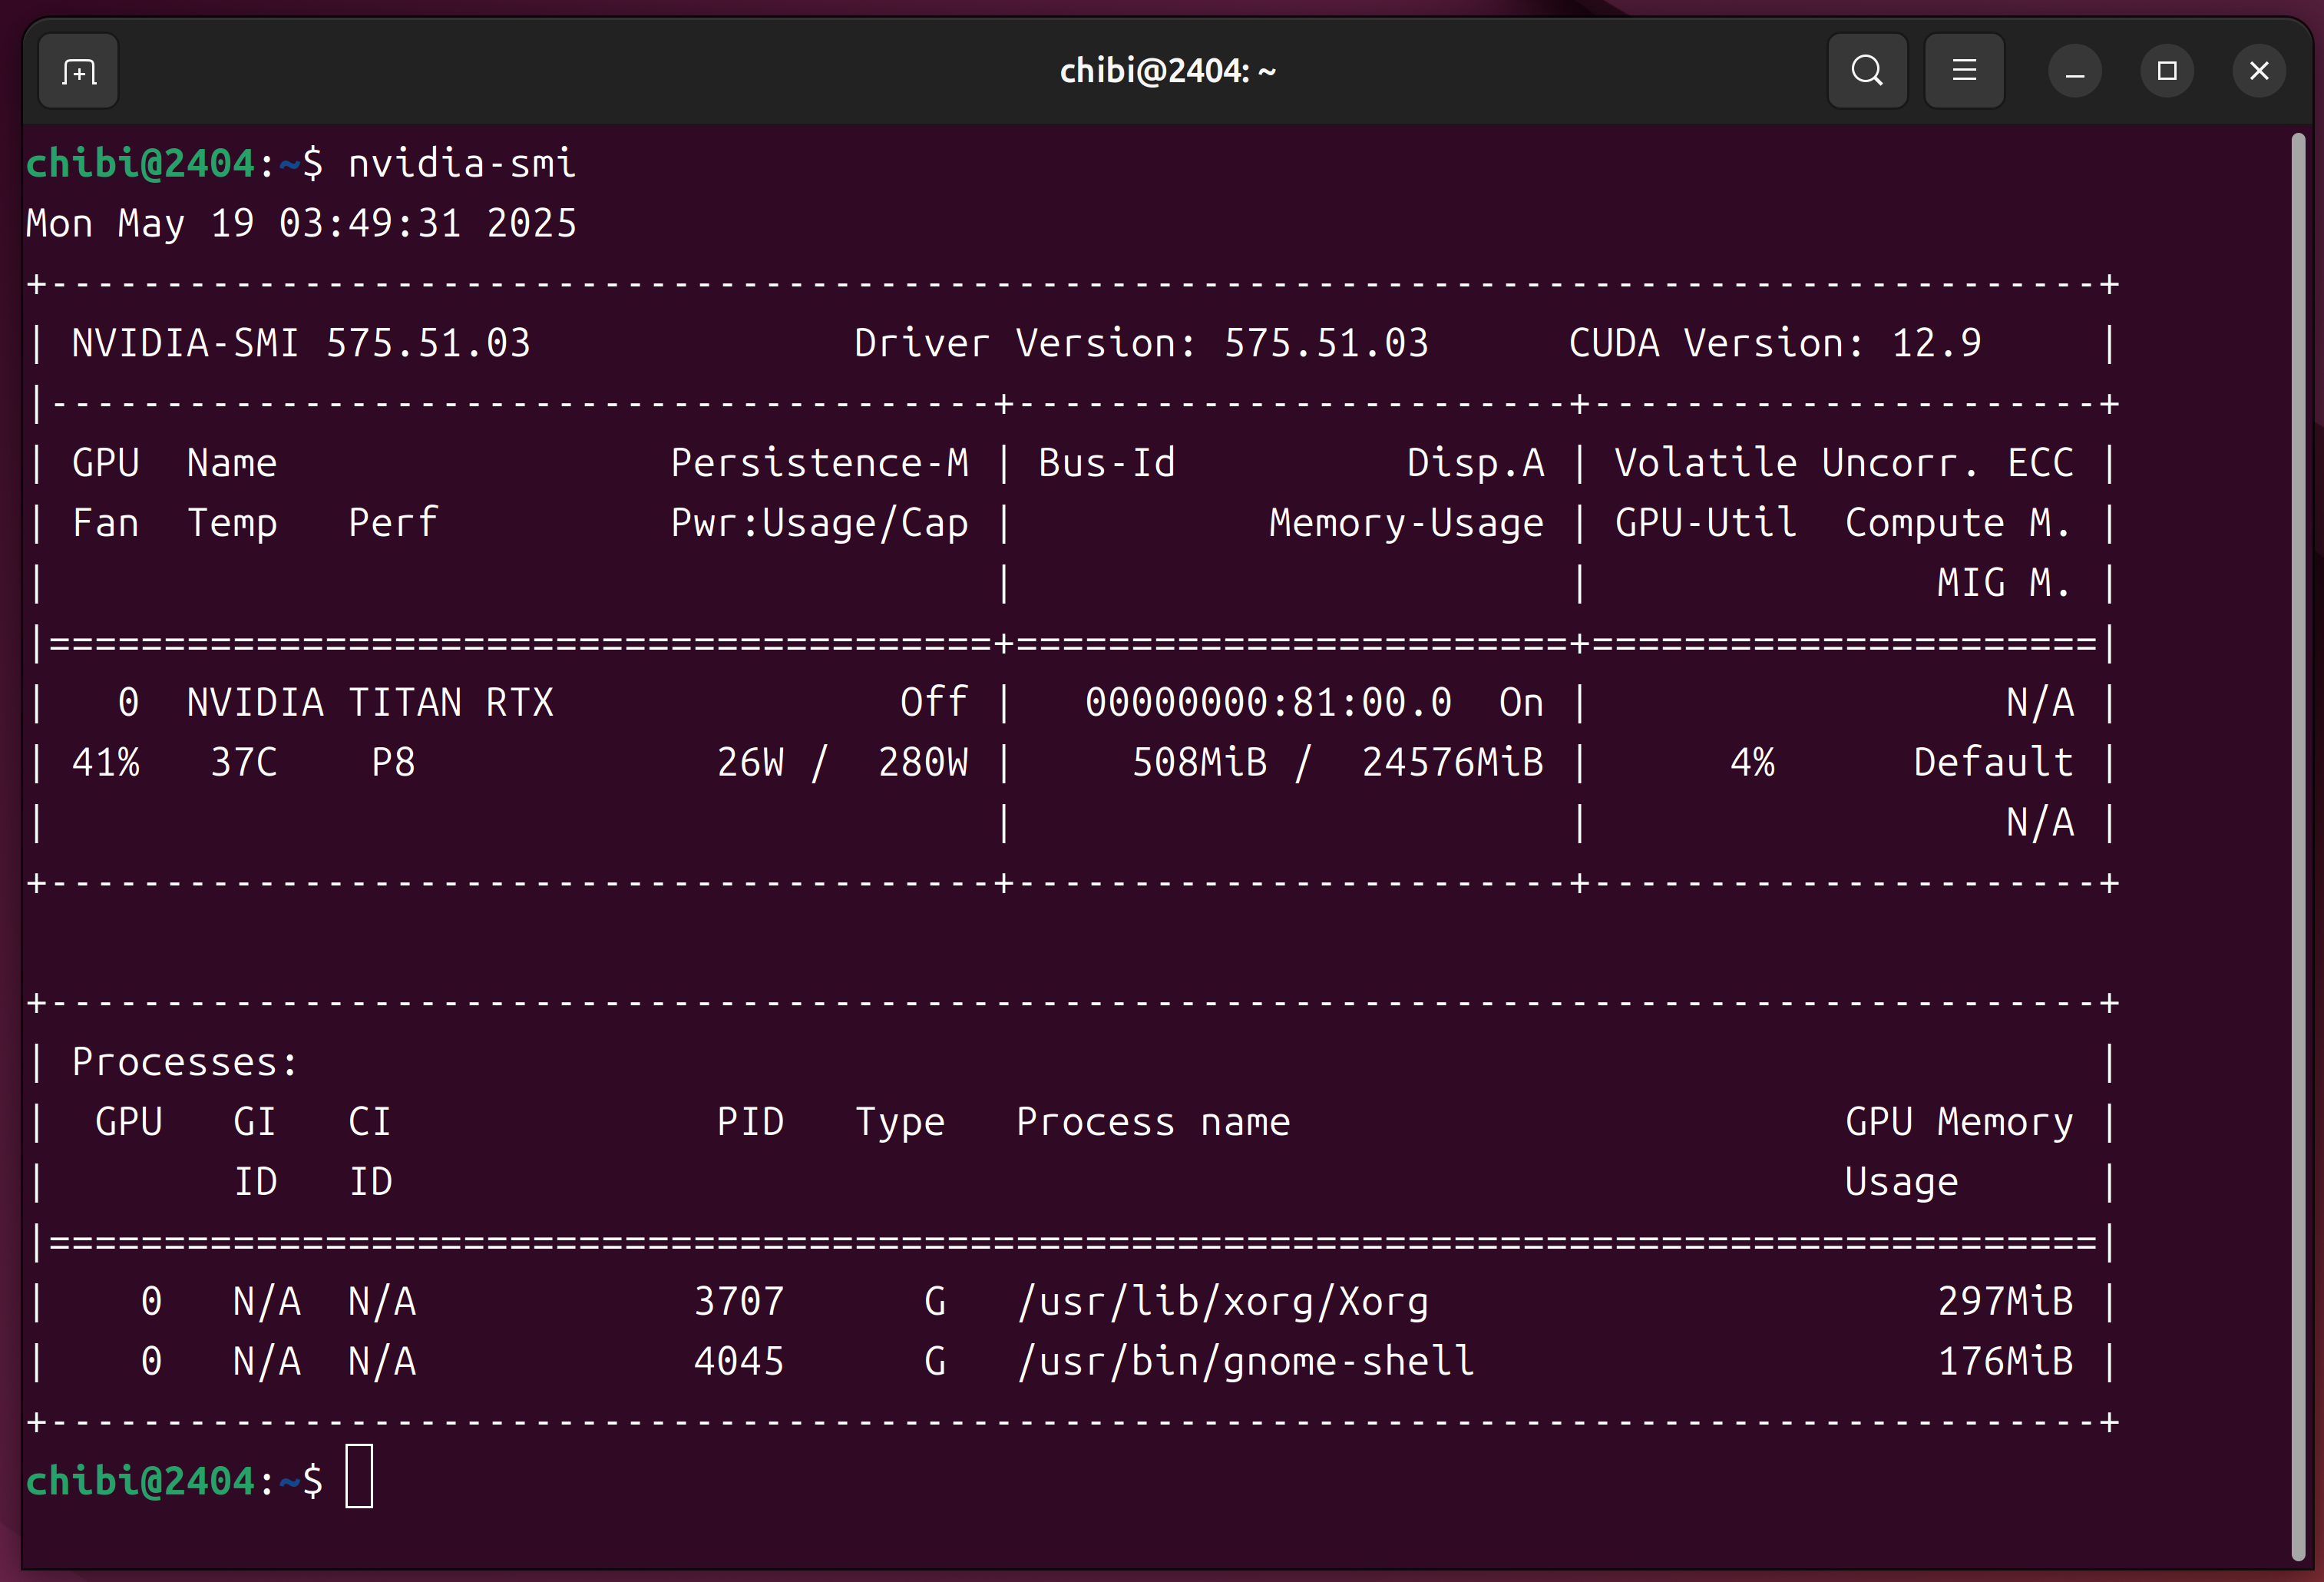This screenshot has height=1582, width=2324.
Task: Click the terminal search icon
Action: [1866, 71]
